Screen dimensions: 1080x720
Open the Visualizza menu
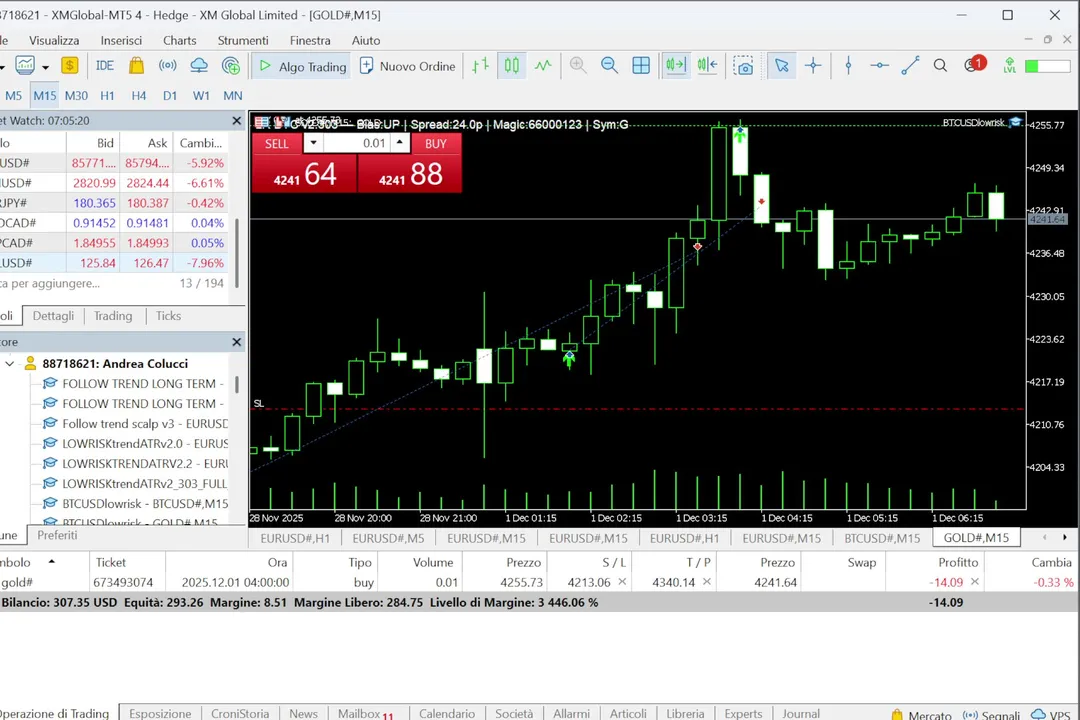[54, 41]
